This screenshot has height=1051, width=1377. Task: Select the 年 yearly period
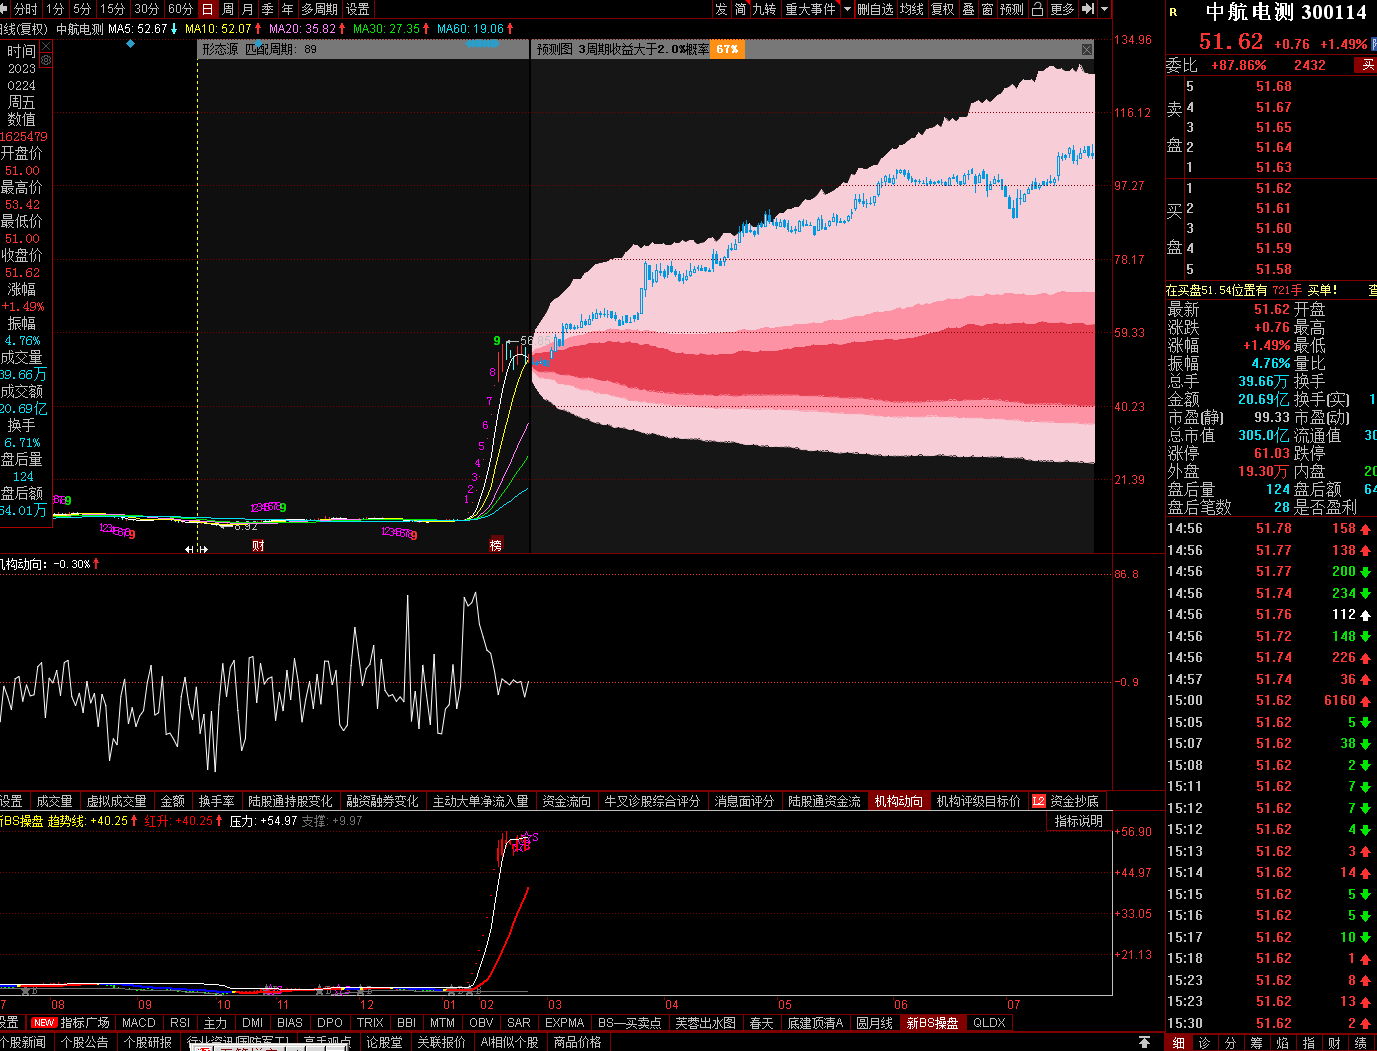coord(288,9)
